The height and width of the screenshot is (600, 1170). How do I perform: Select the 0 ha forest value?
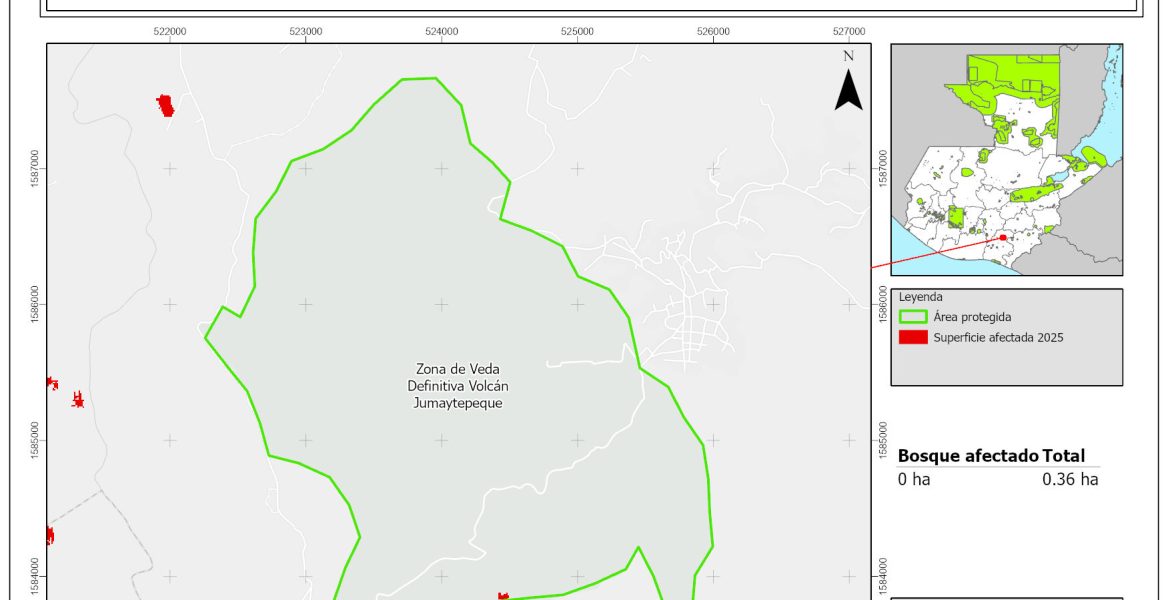(x=915, y=479)
